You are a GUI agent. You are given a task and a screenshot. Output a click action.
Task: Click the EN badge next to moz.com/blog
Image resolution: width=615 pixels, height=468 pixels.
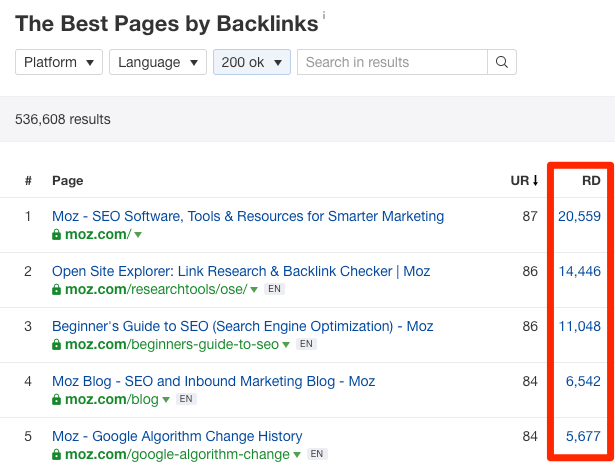click(x=186, y=399)
